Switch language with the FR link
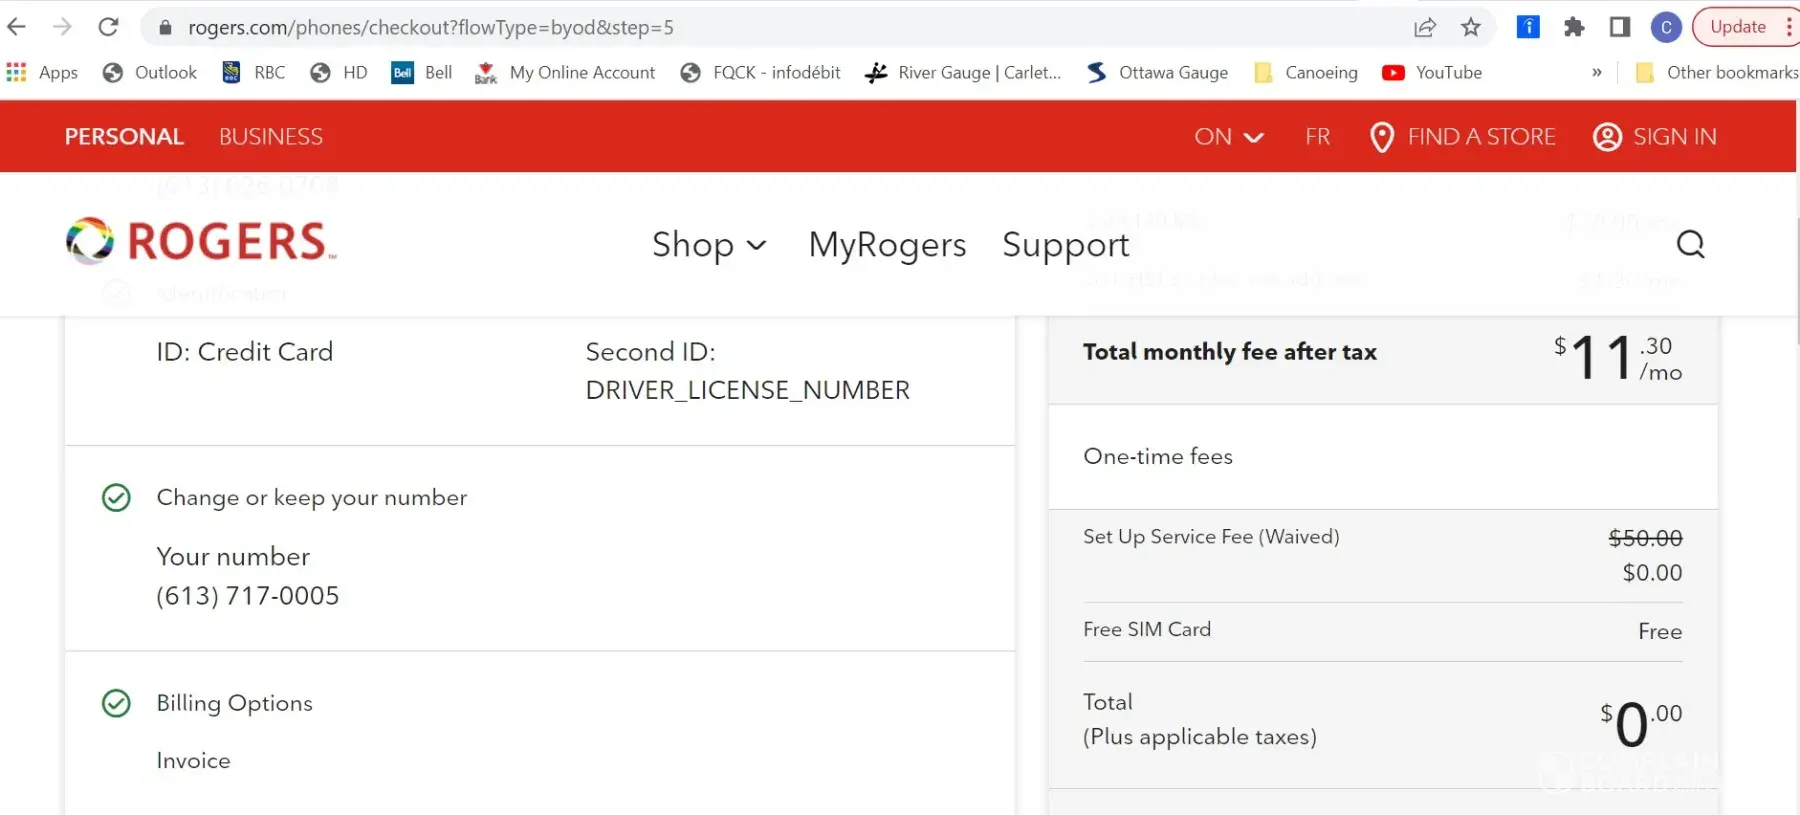 click(1317, 137)
